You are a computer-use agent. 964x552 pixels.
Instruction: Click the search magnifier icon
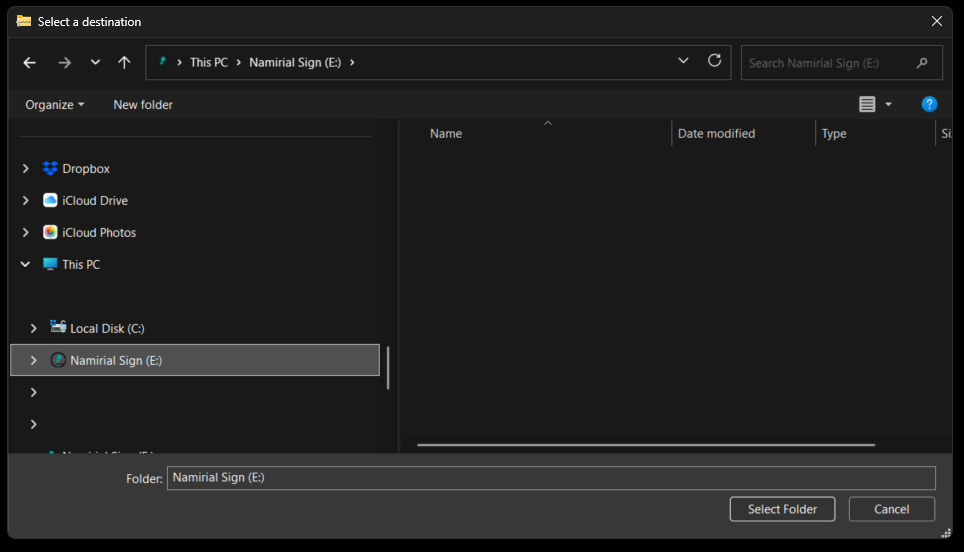click(922, 63)
